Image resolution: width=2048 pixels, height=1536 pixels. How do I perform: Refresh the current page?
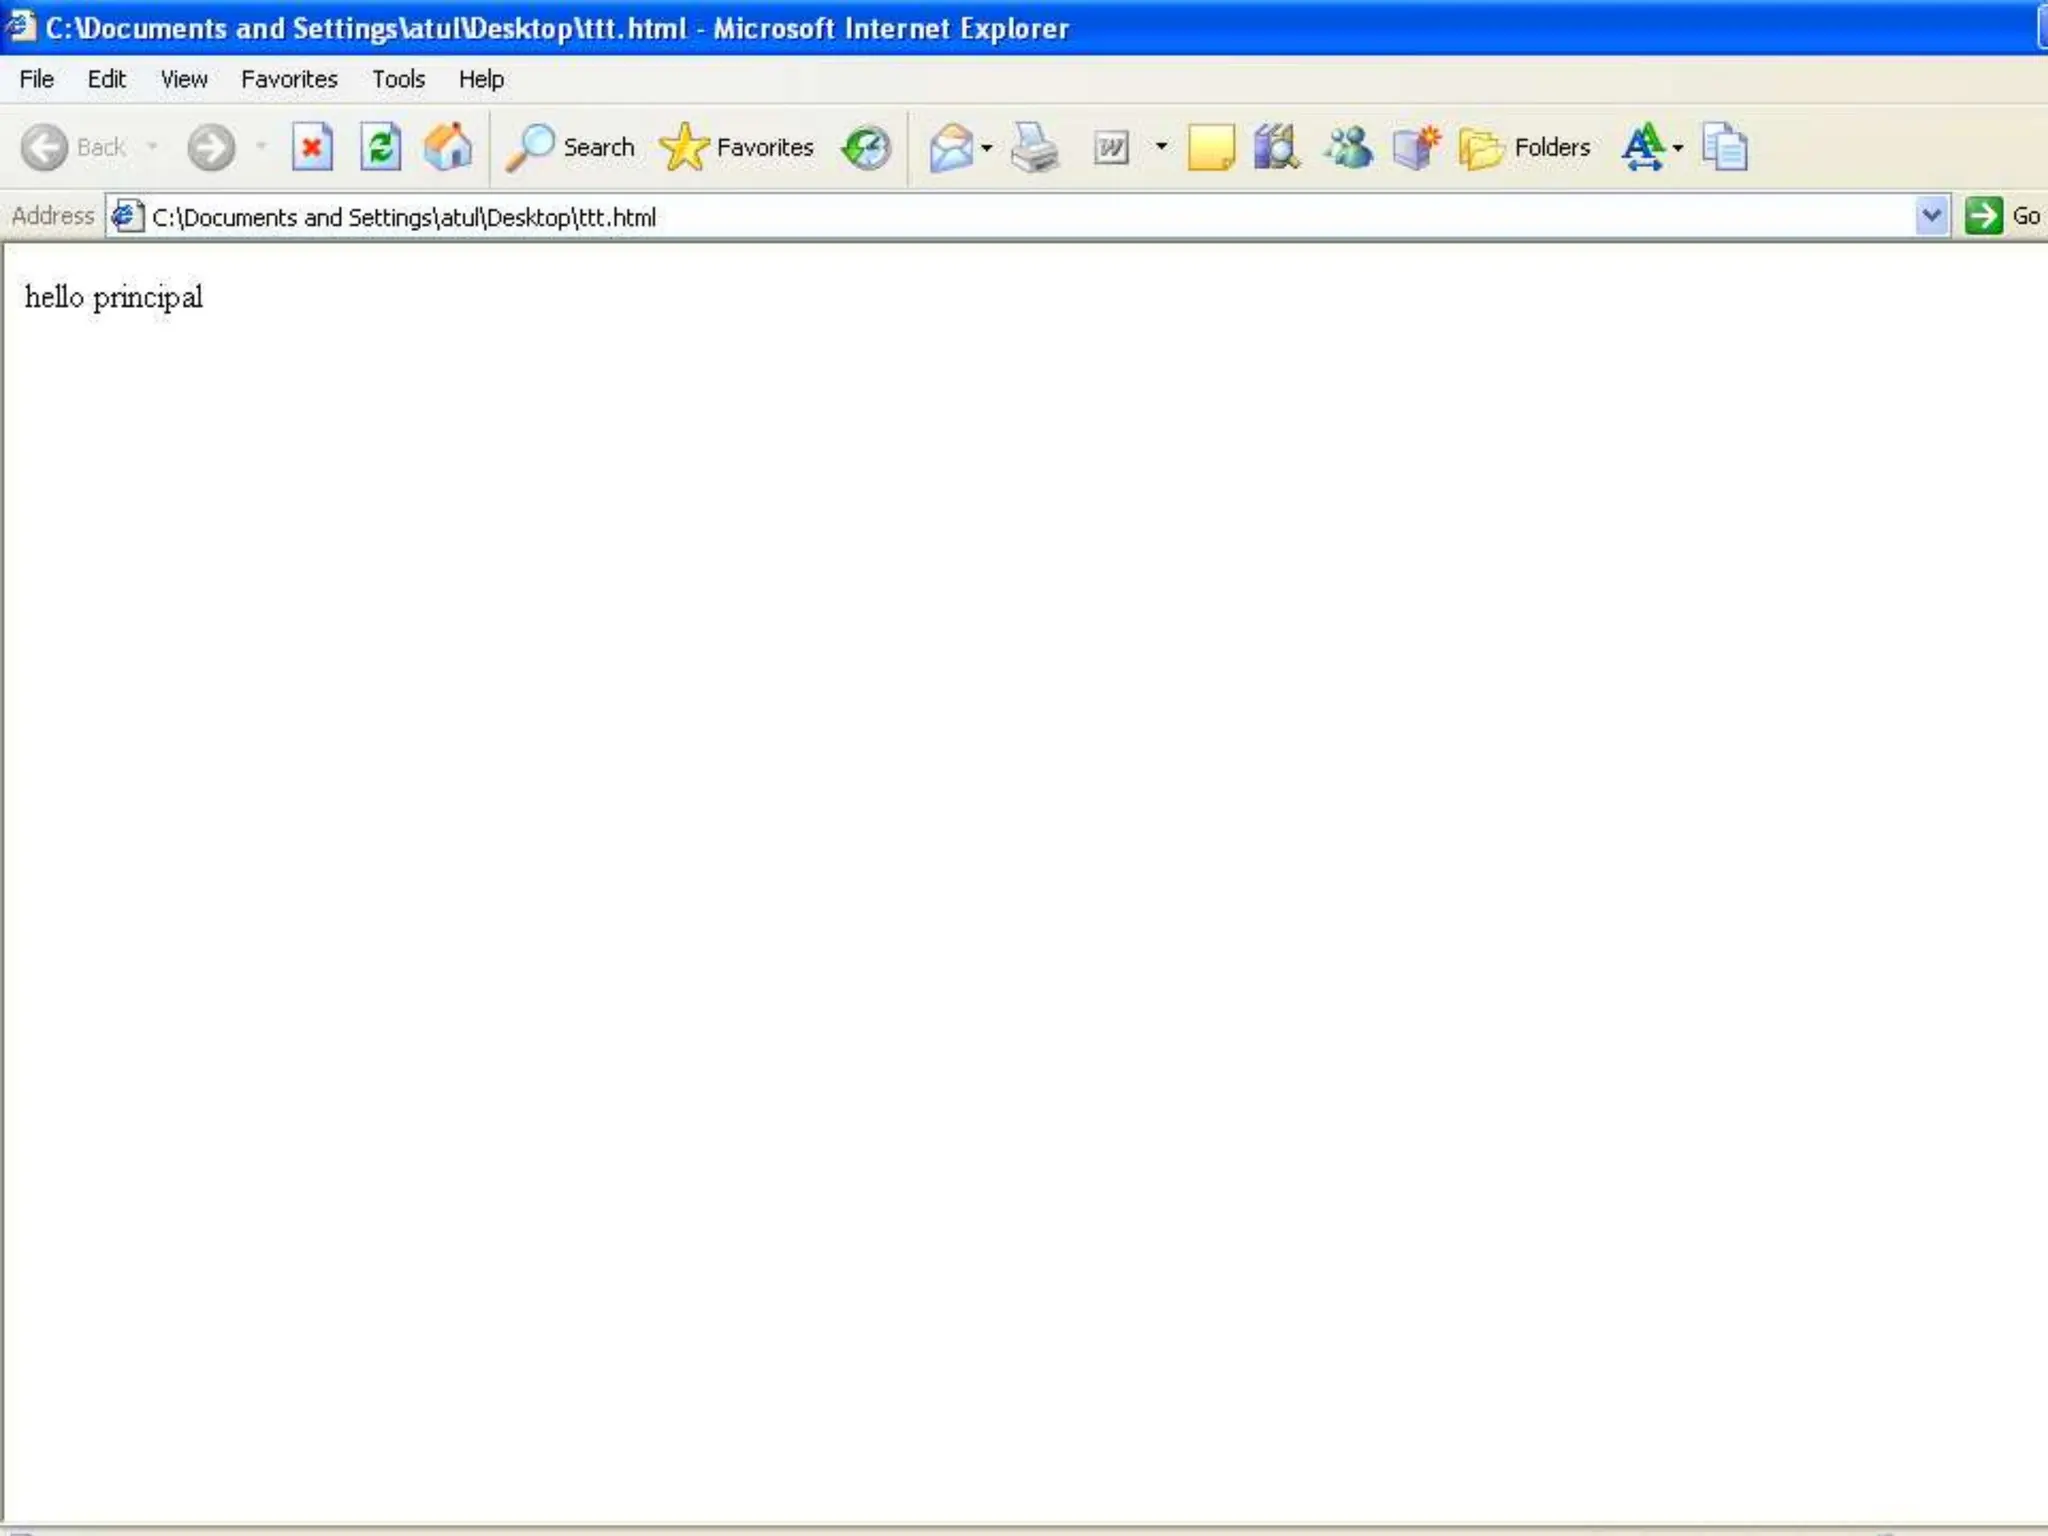[380, 148]
